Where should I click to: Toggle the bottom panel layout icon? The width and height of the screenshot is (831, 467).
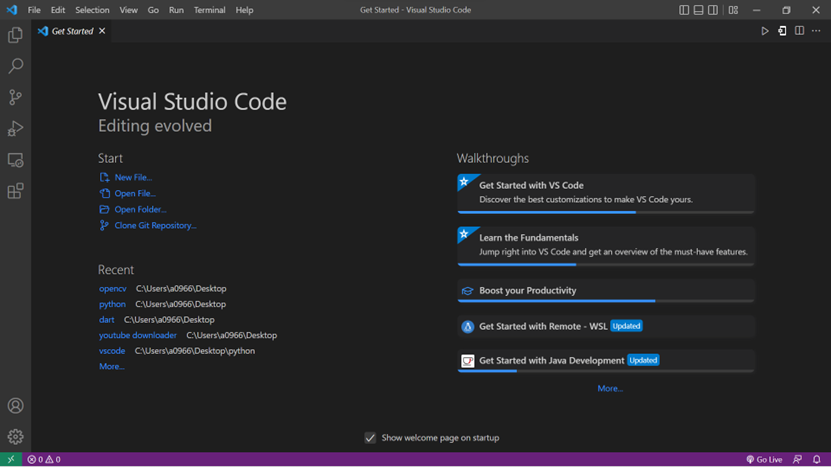(699, 10)
